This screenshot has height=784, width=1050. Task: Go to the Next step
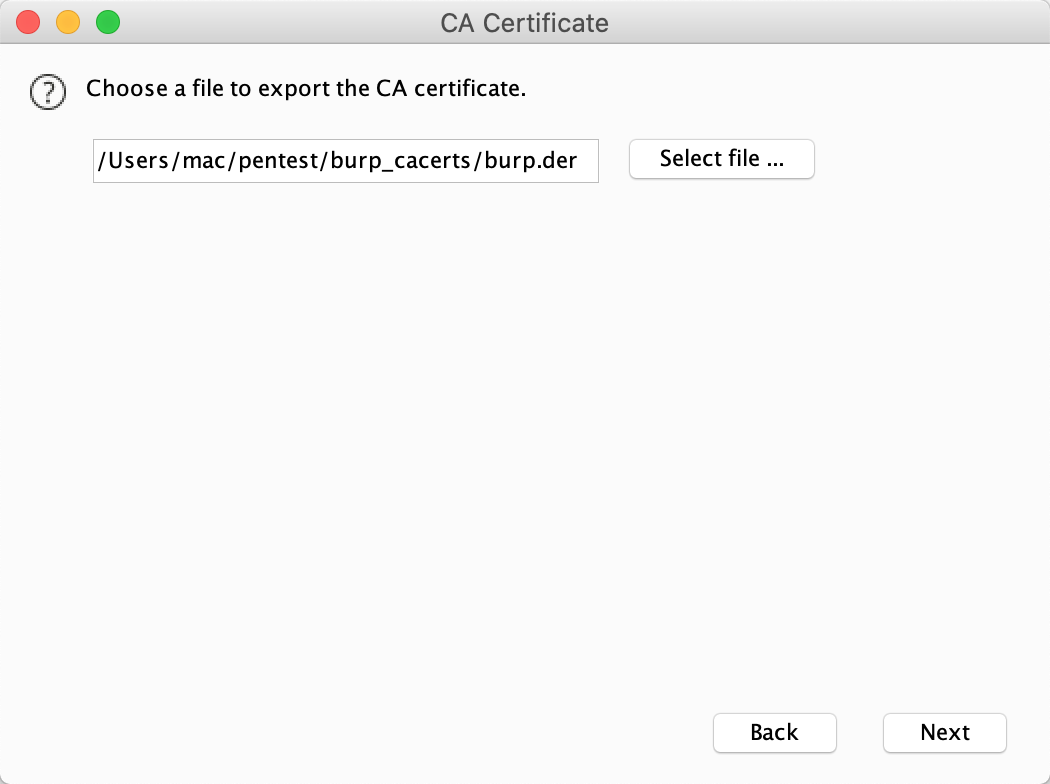(944, 733)
